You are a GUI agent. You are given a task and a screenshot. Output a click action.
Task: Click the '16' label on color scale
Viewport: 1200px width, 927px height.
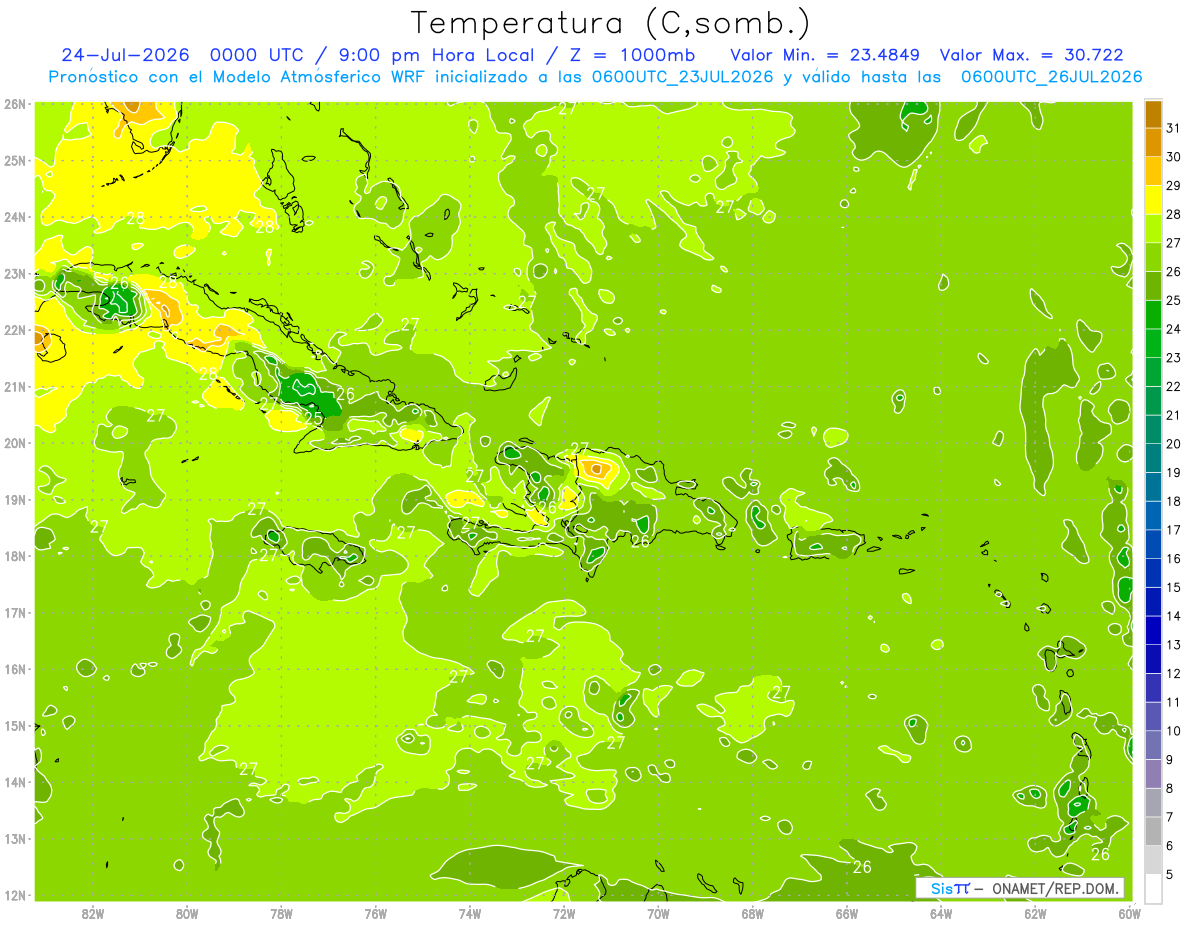[1174, 558]
